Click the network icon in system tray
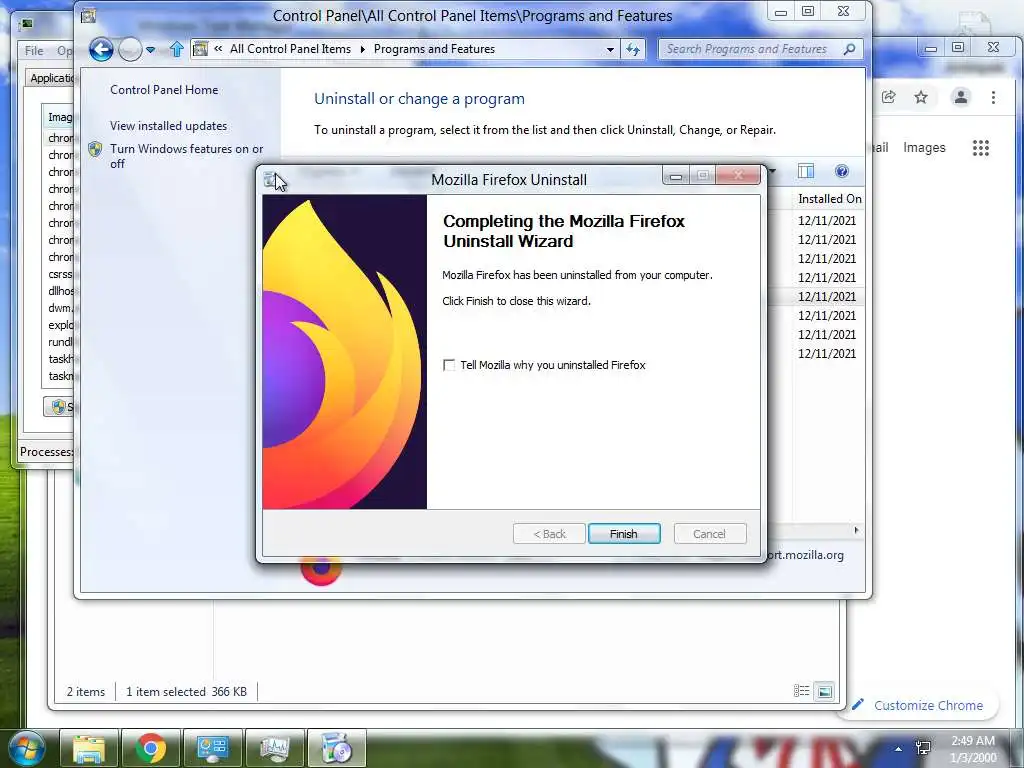 pyautogui.click(x=923, y=748)
